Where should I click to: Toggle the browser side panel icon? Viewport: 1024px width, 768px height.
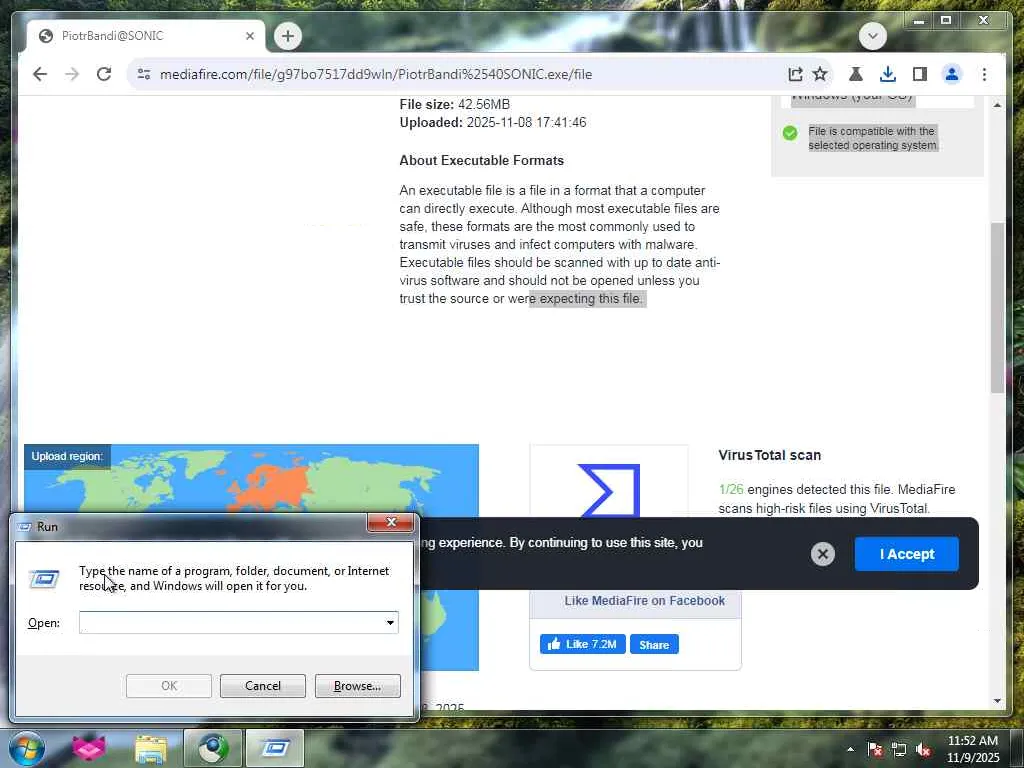(920, 74)
